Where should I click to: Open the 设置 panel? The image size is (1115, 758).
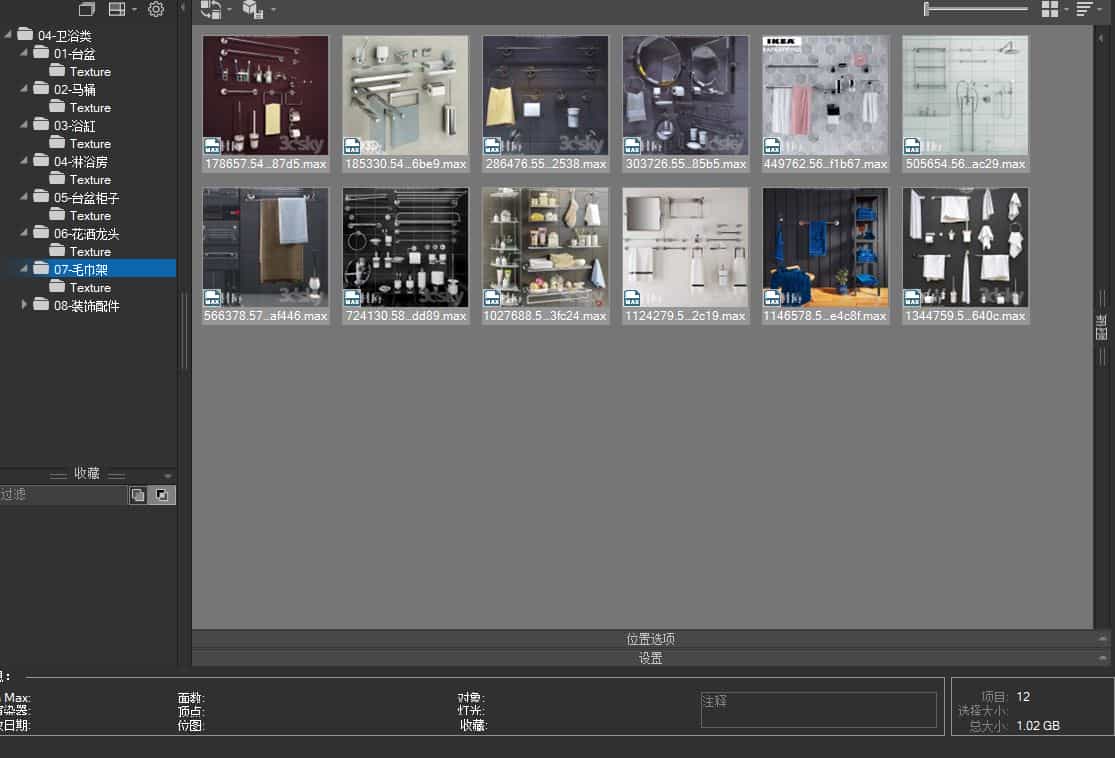coord(650,658)
